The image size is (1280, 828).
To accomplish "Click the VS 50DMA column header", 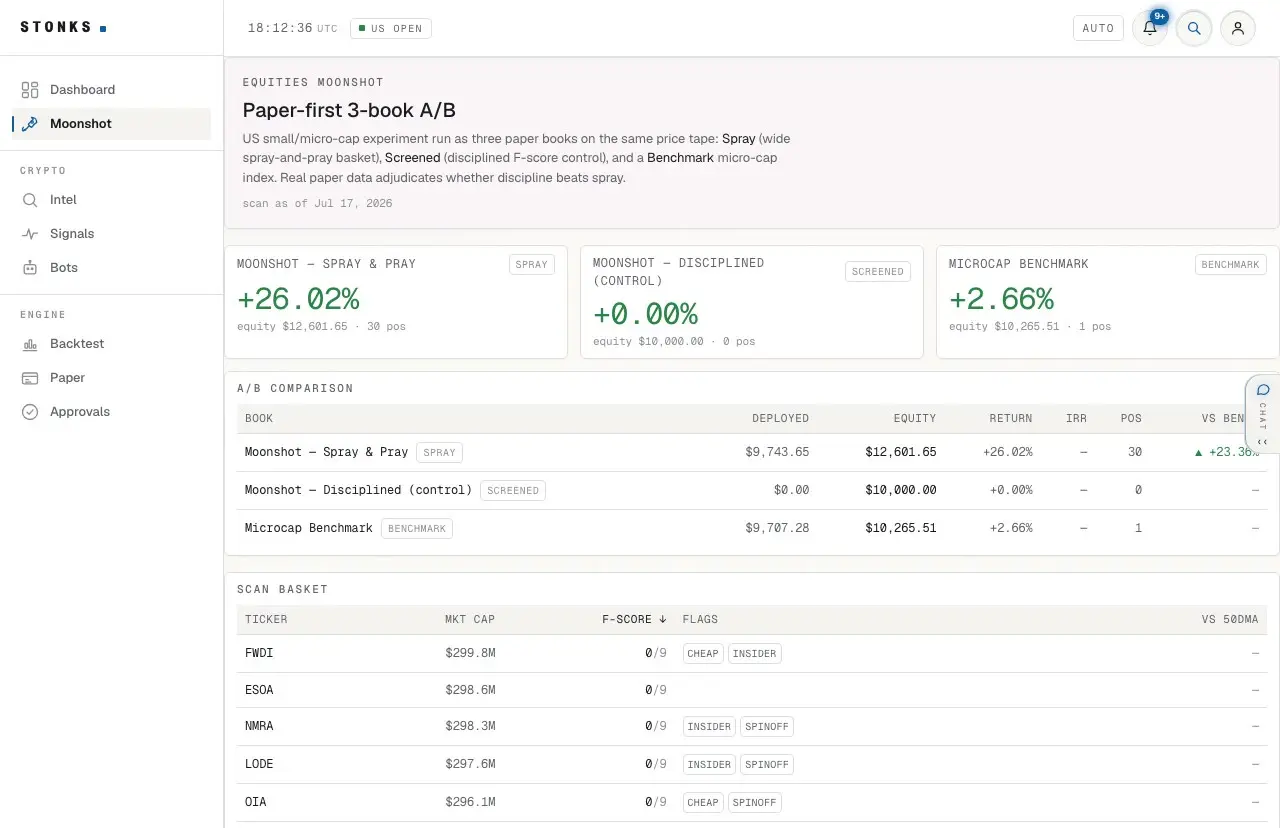I will pos(1230,619).
